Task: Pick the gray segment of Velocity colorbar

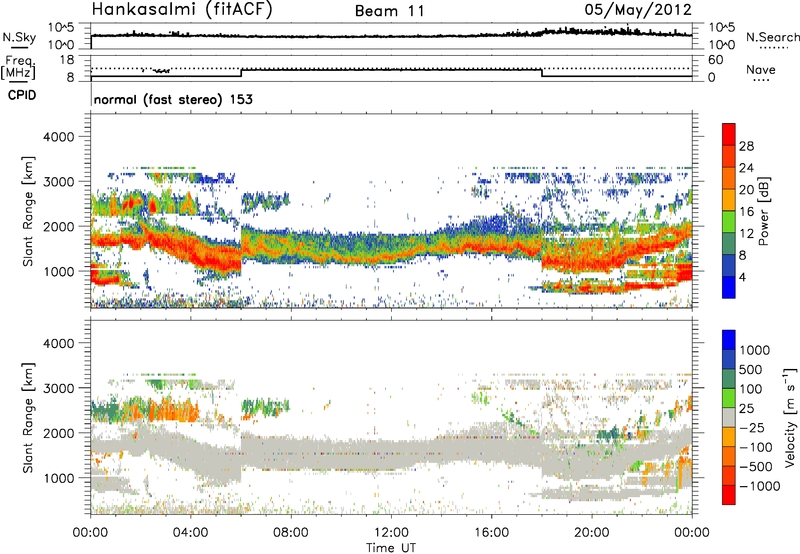Action: coord(729,418)
